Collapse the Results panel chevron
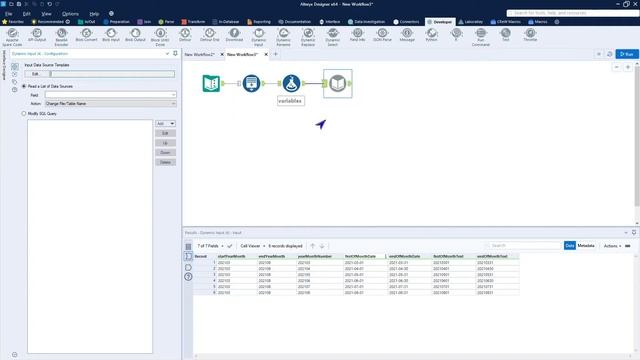The width and height of the screenshot is (640, 360). tap(626, 232)
